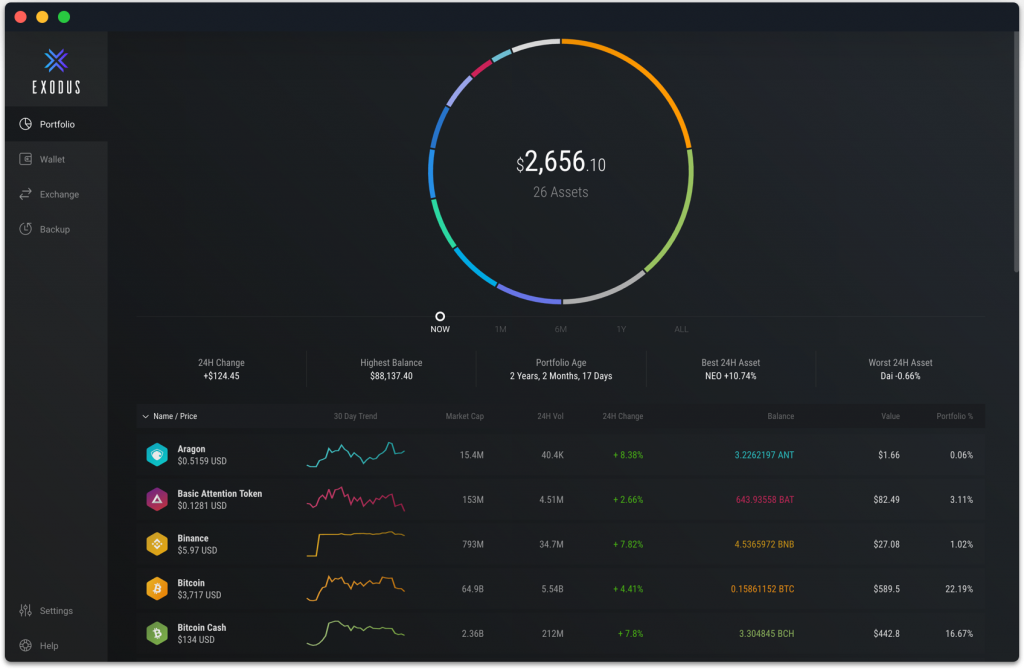This screenshot has height=669, width=1024.
Task: Click the Binance 30 day trend chart
Action: 355,544
